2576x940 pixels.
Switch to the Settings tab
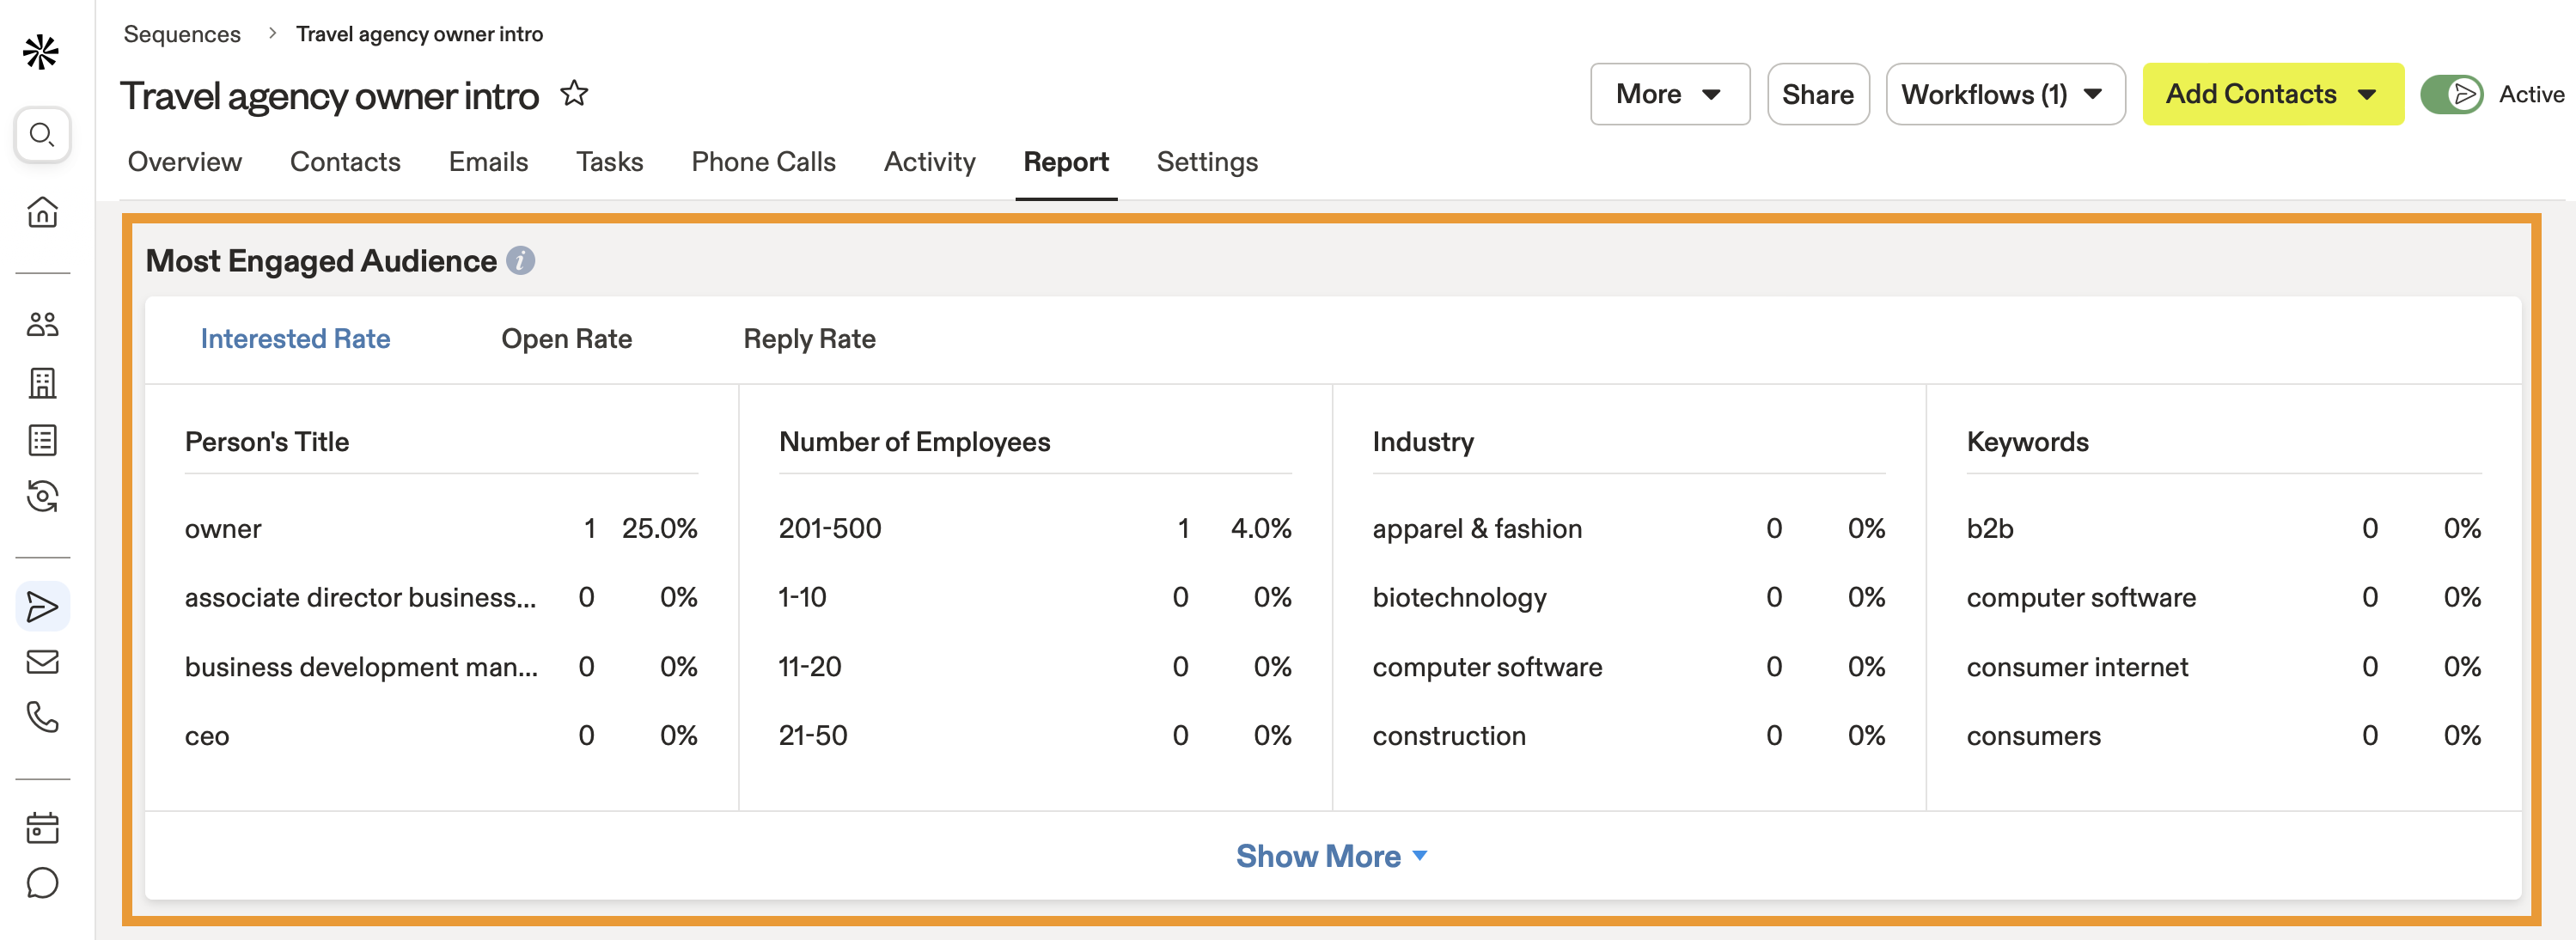(x=1207, y=162)
